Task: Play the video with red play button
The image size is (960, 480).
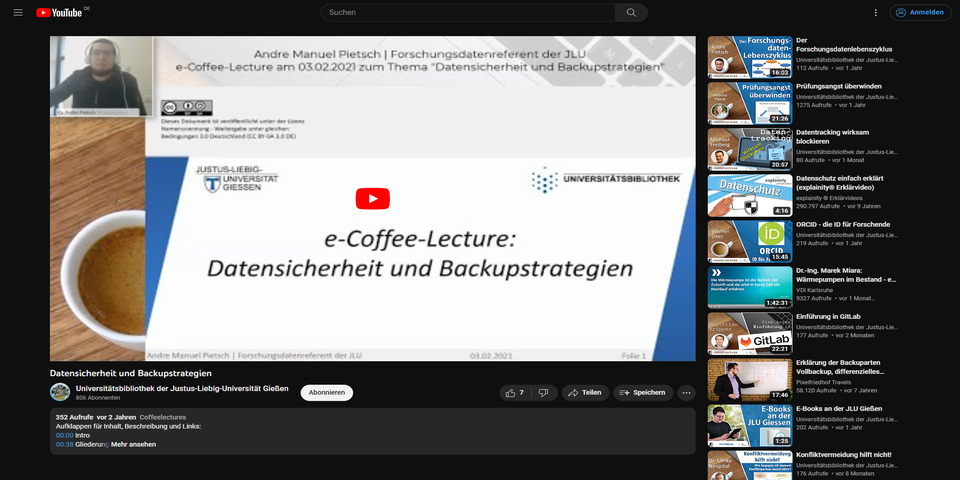Action: (372, 198)
